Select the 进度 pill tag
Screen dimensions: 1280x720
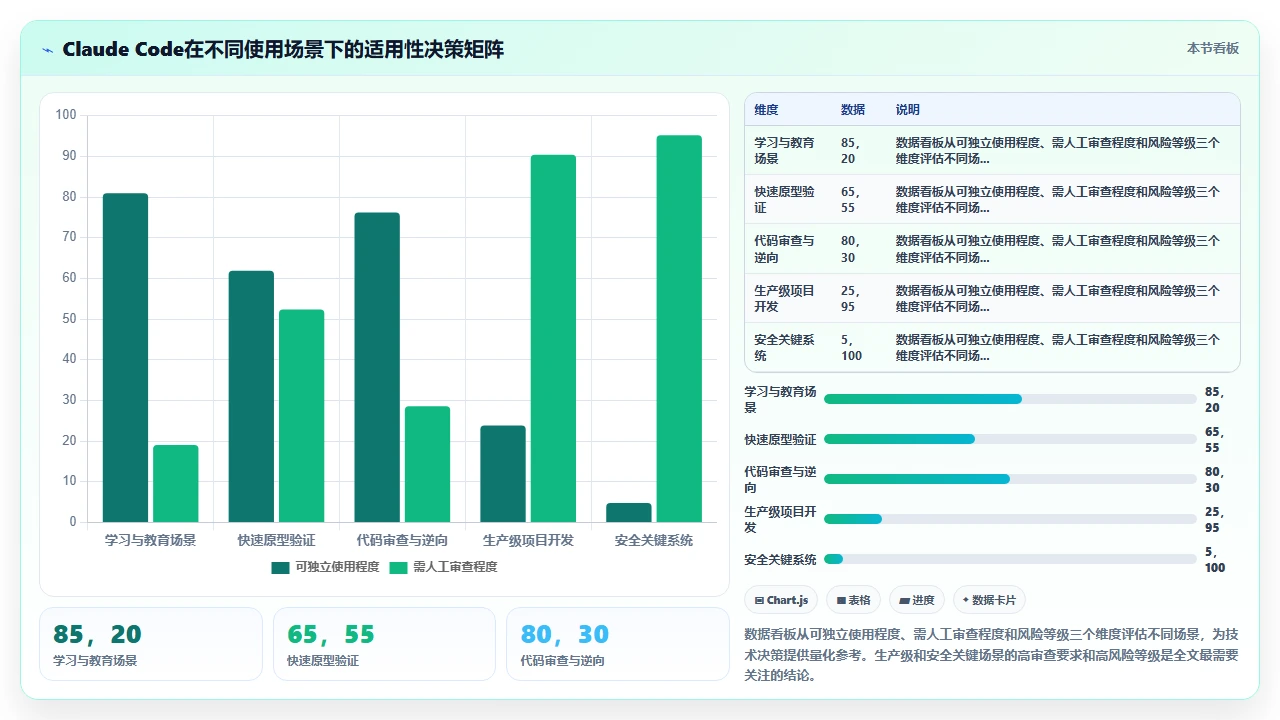(917, 600)
